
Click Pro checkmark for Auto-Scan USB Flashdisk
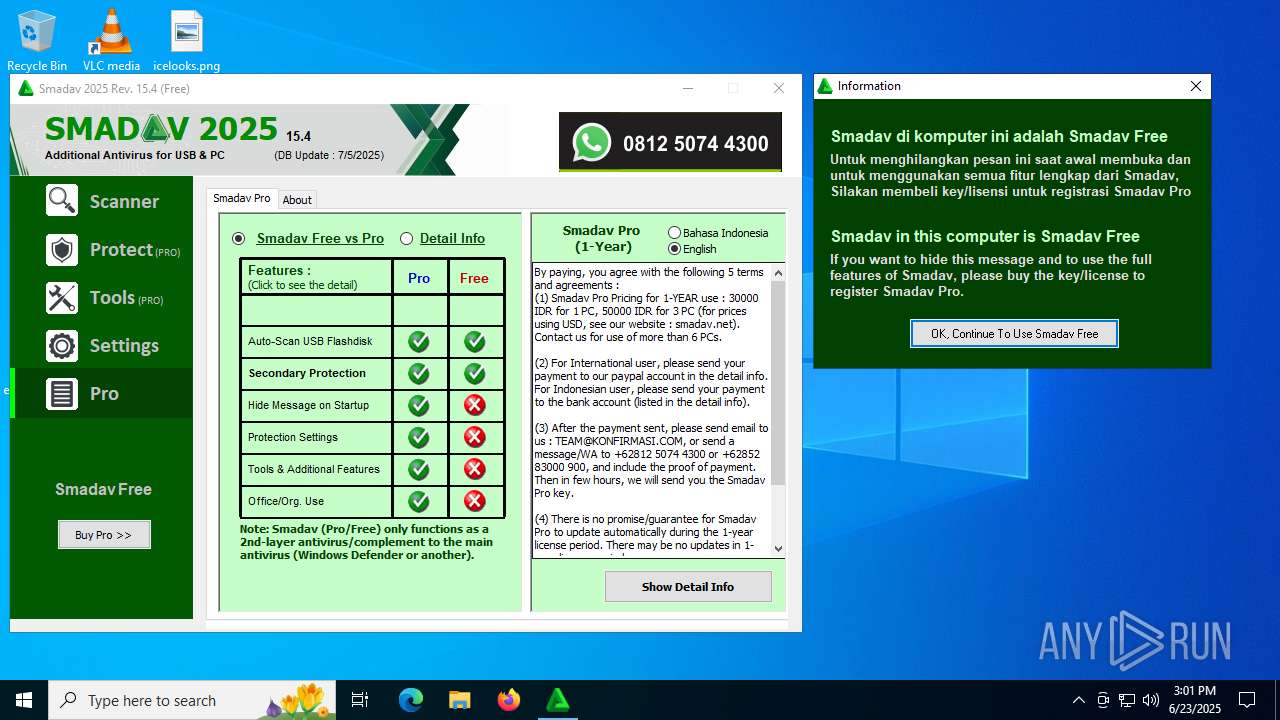419,341
